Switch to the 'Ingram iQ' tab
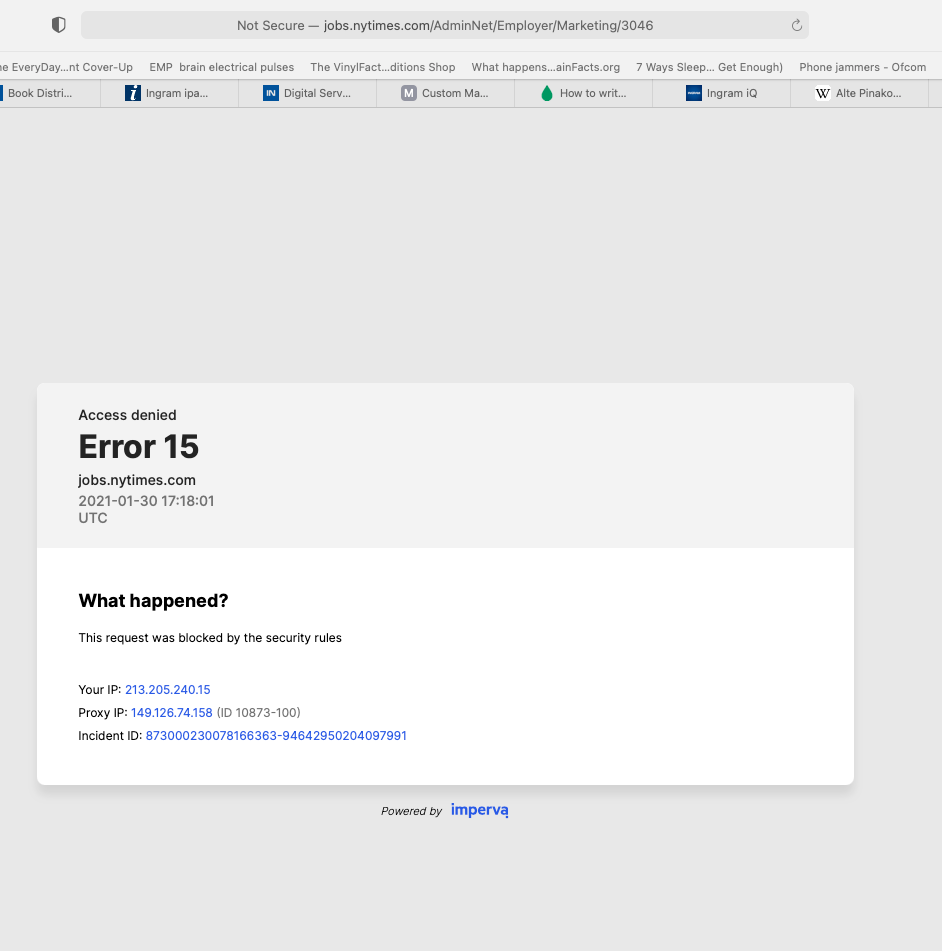This screenshot has height=951, width=942. 721,93
